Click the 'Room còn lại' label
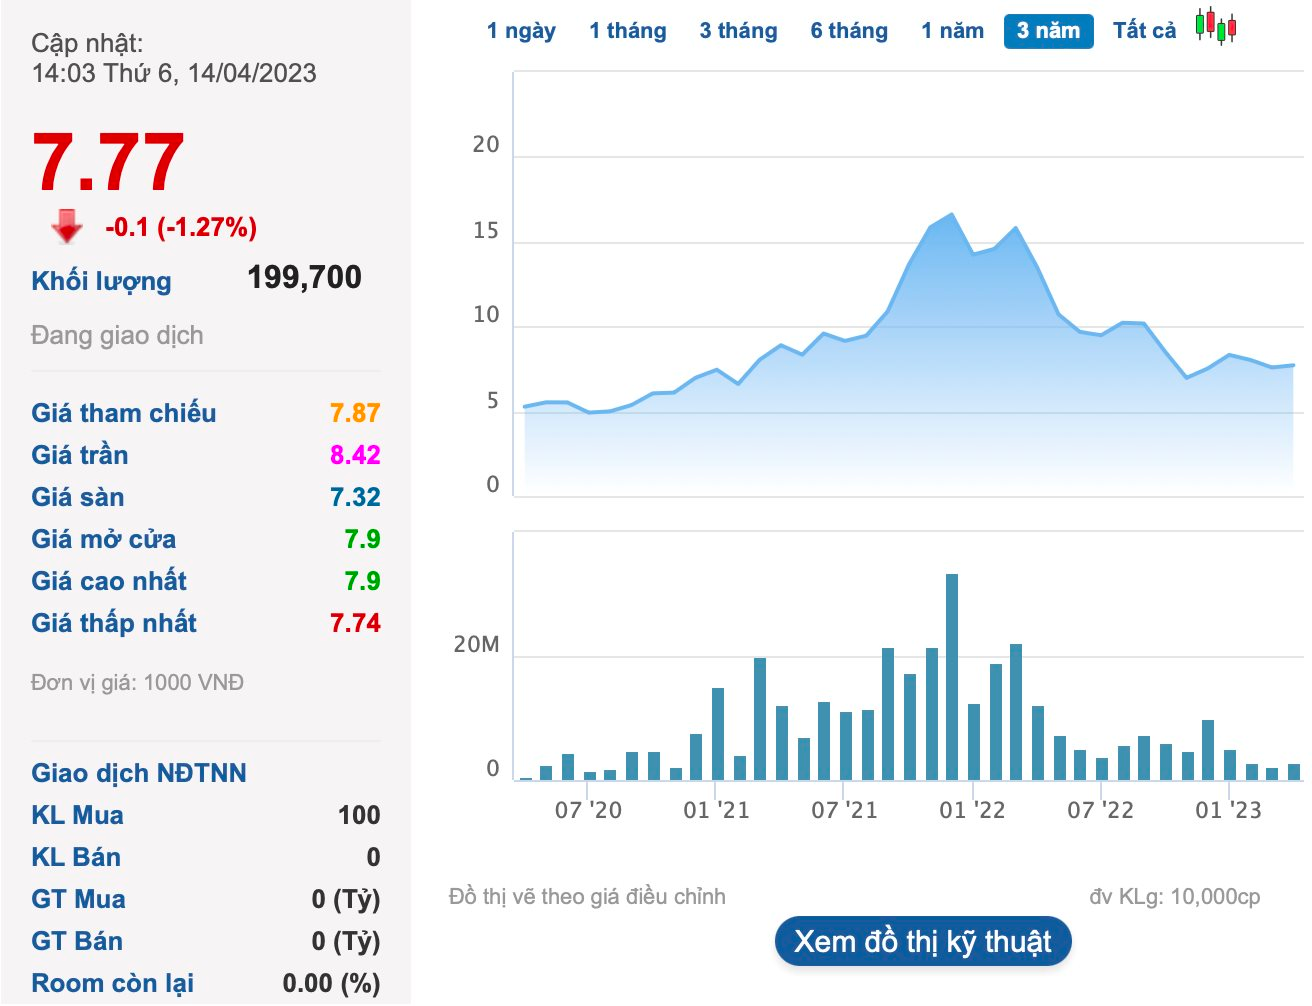Viewport: 1312px width, 1006px height. pos(113,983)
